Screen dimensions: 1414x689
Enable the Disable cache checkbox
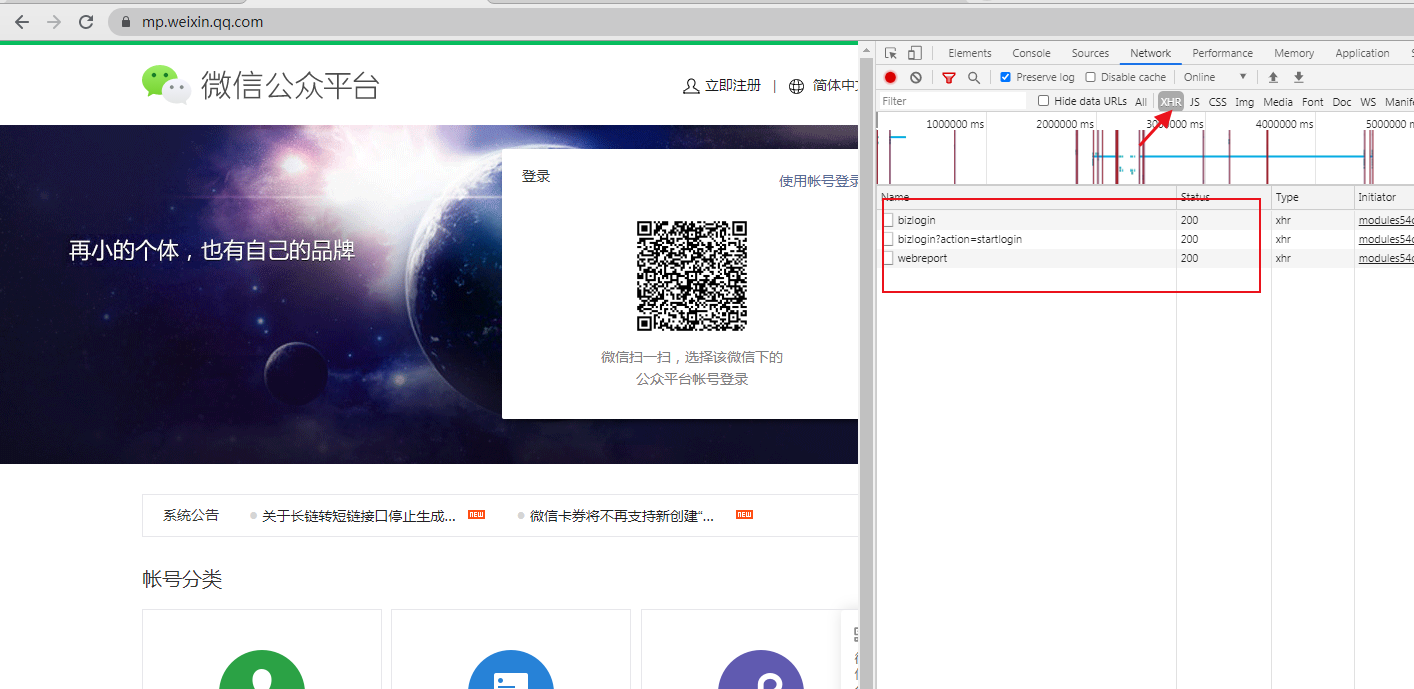pos(1090,77)
